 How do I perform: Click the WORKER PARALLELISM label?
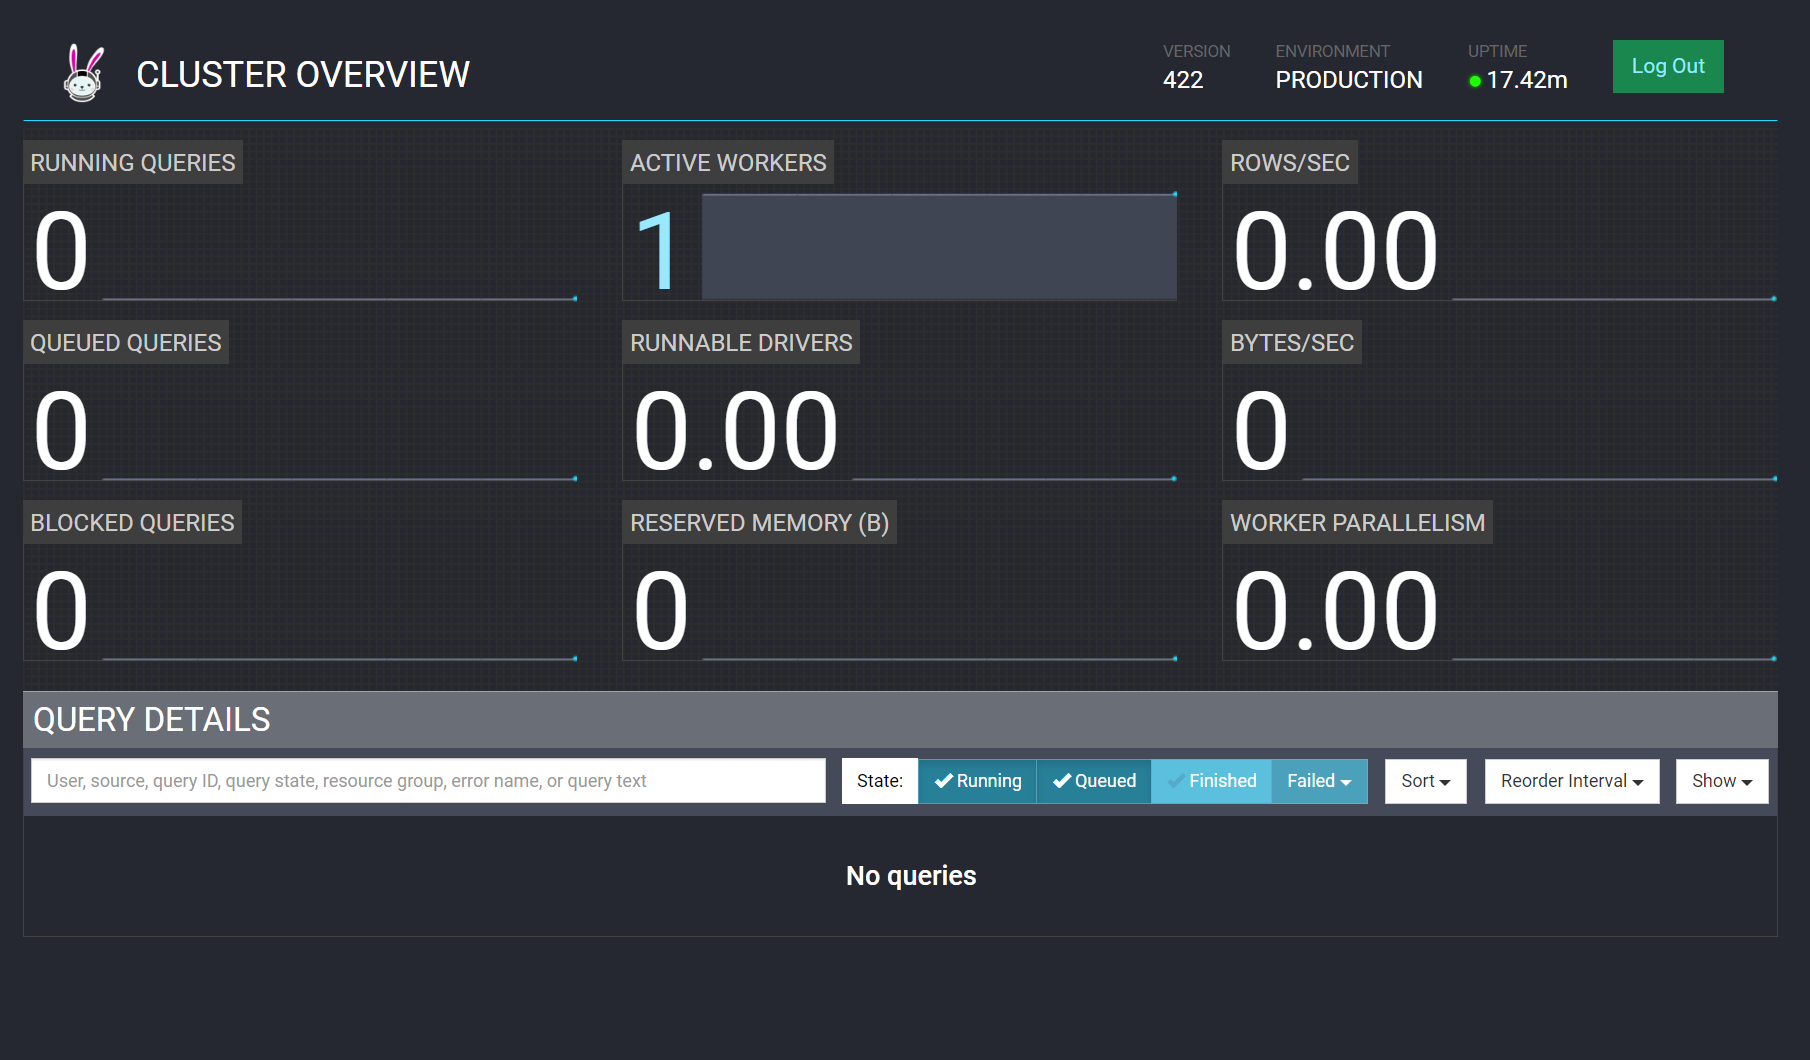click(1357, 522)
